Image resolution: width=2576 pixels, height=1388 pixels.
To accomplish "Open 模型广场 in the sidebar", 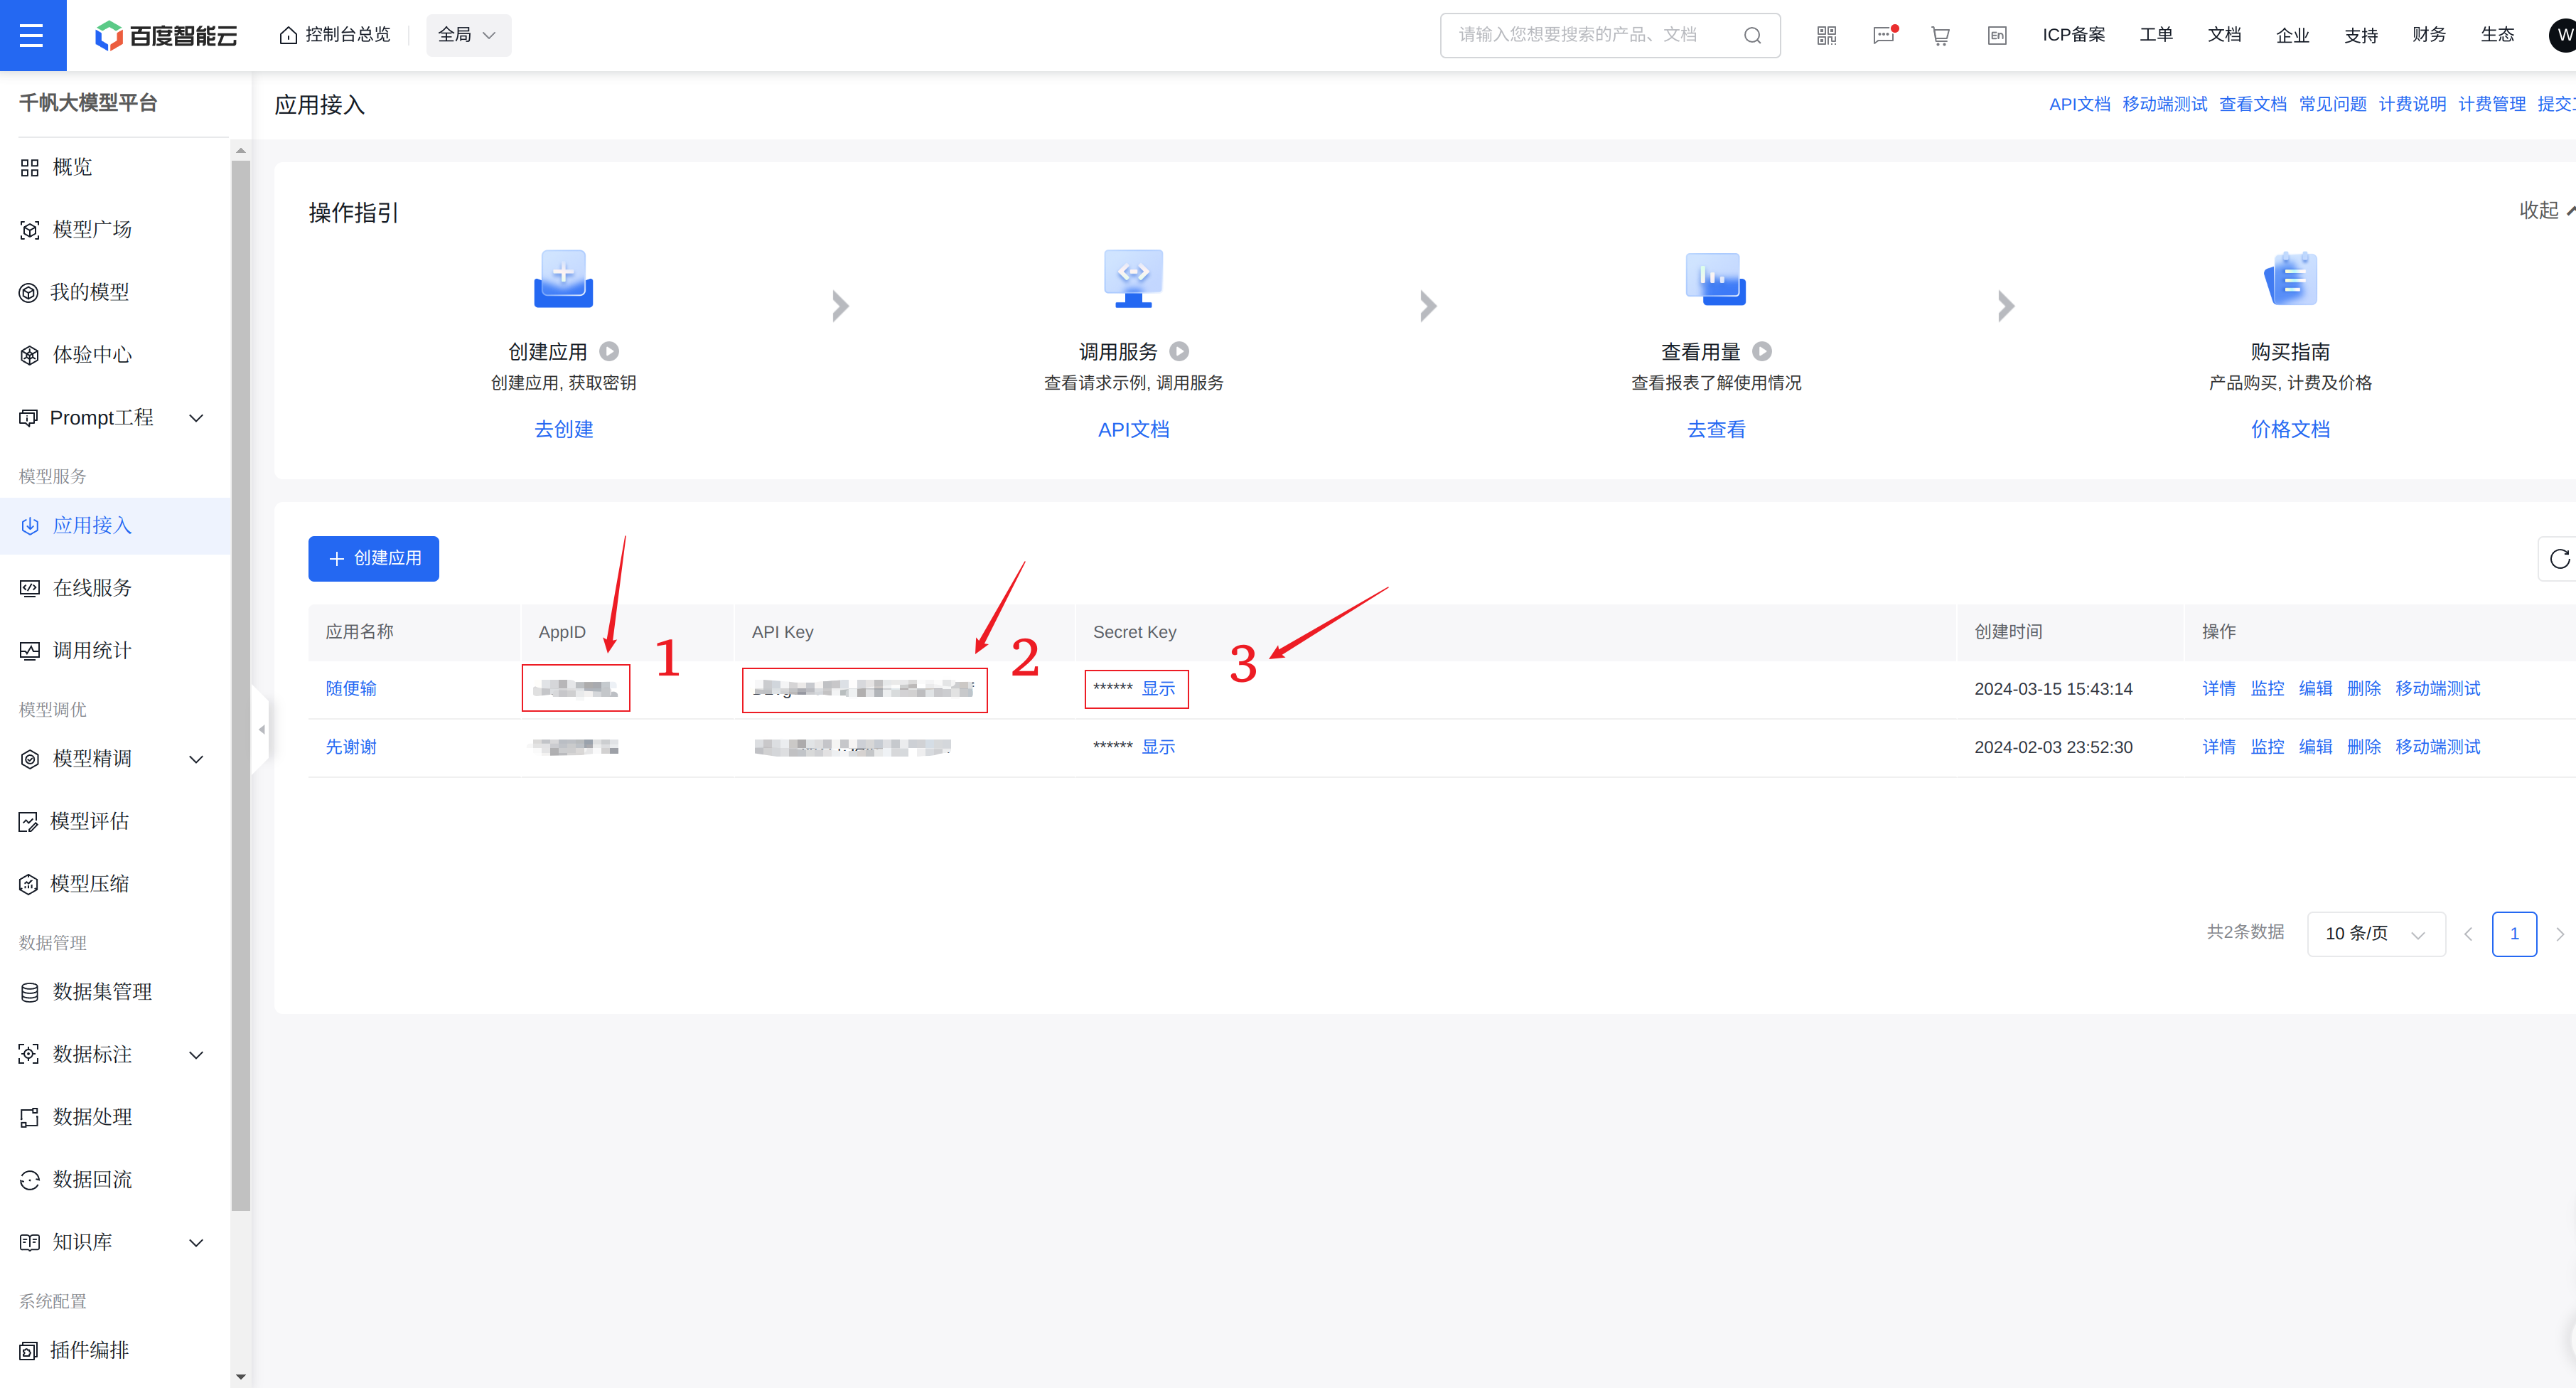I will (x=92, y=229).
